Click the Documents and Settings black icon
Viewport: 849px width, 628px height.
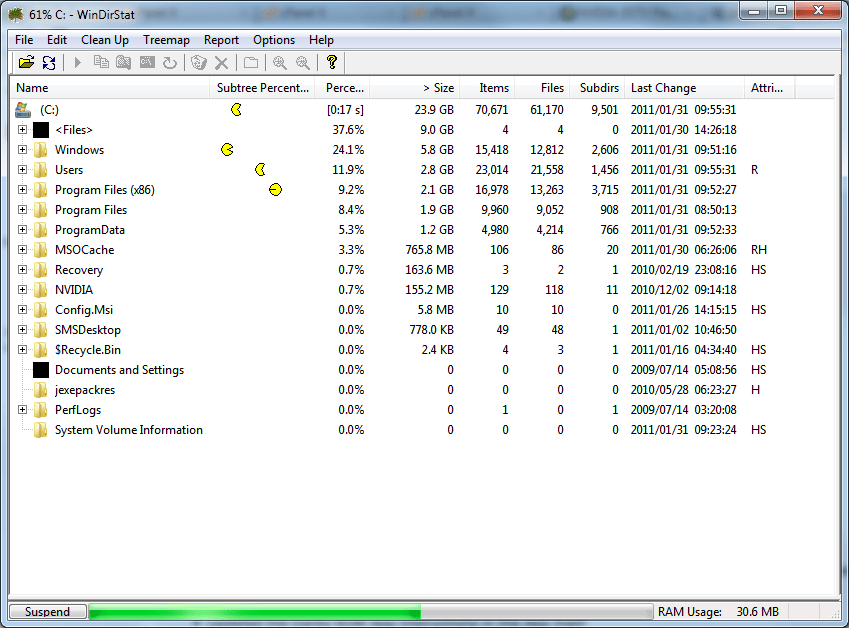click(41, 370)
